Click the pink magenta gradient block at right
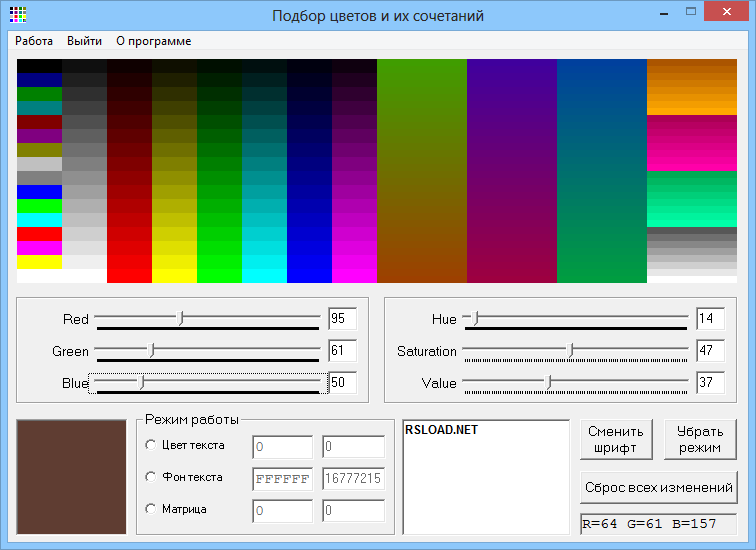This screenshot has height=550, width=756. pos(692,143)
